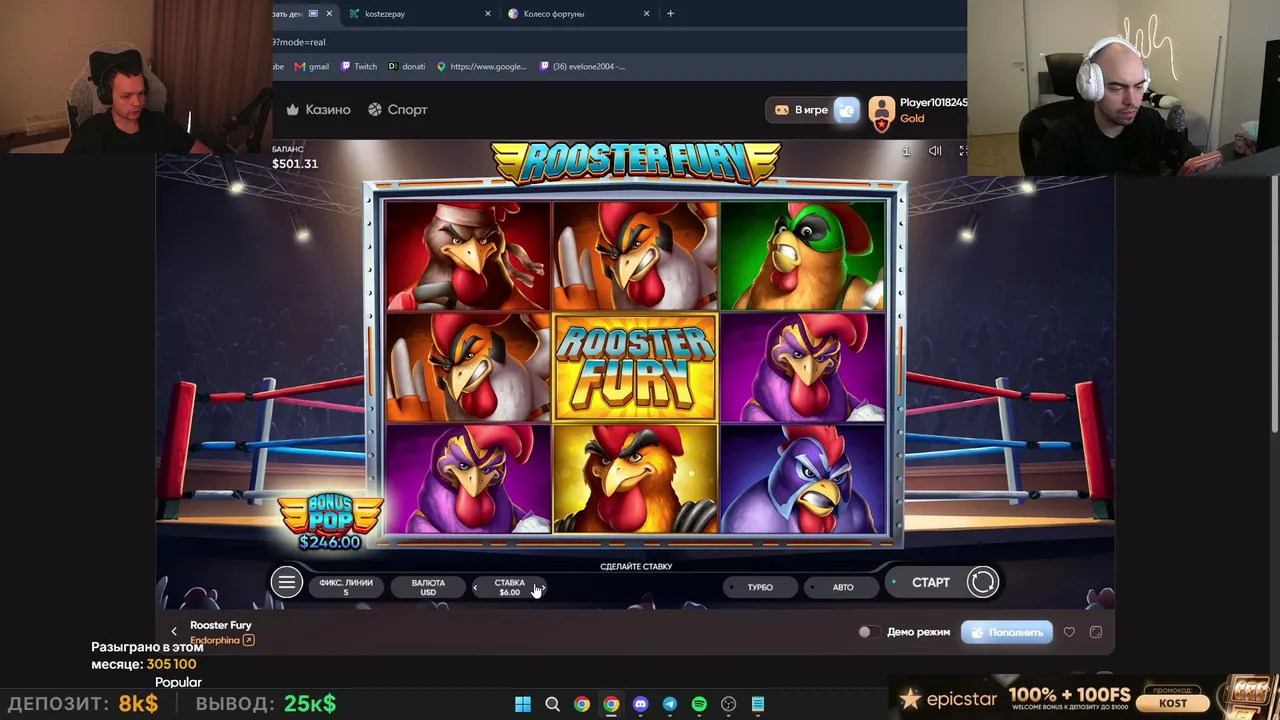Close the kostezepay tab
The width and height of the screenshot is (1280, 720).
coord(488,14)
